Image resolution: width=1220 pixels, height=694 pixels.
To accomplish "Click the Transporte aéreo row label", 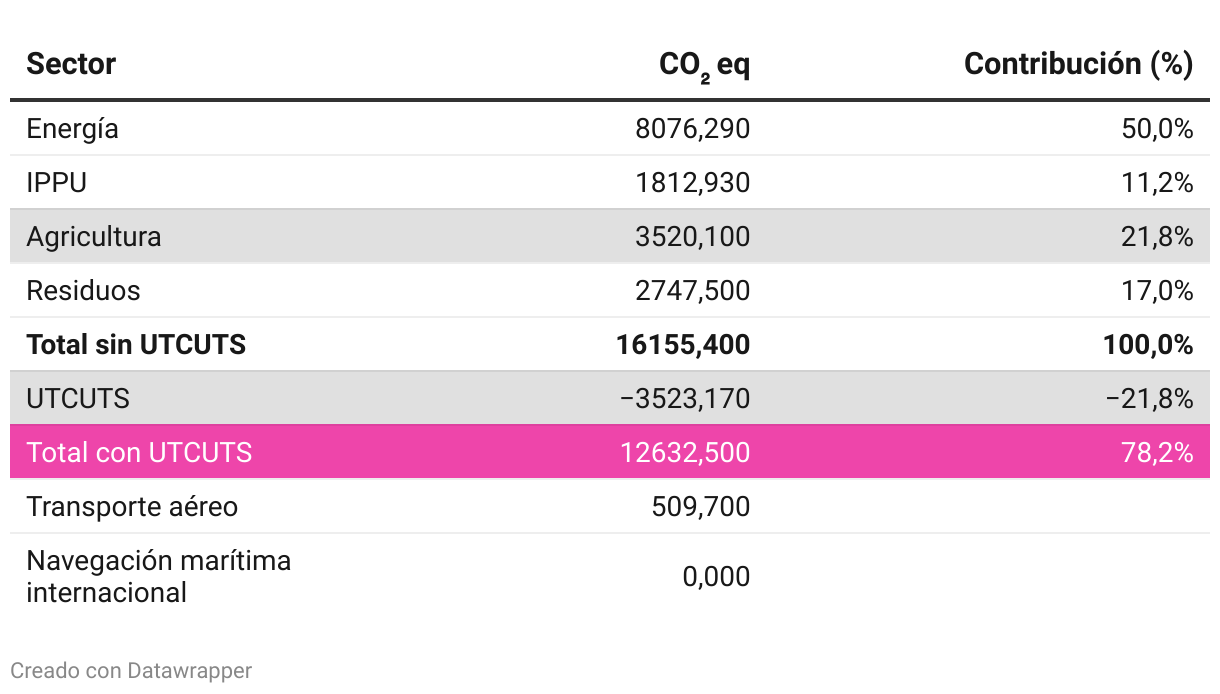I will point(132,506).
